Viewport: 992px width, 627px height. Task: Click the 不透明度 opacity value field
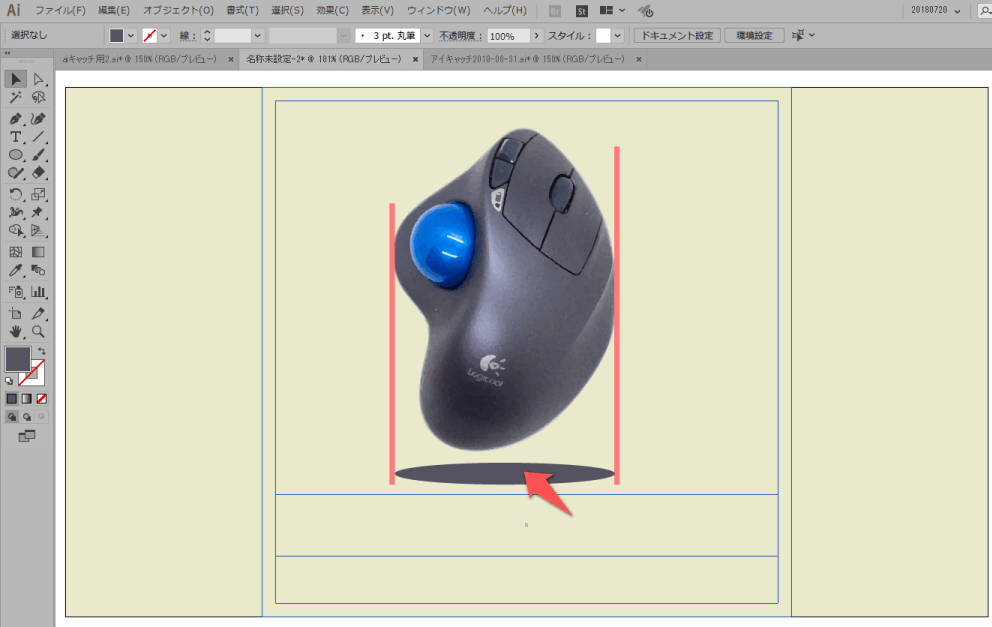click(508, 36)
